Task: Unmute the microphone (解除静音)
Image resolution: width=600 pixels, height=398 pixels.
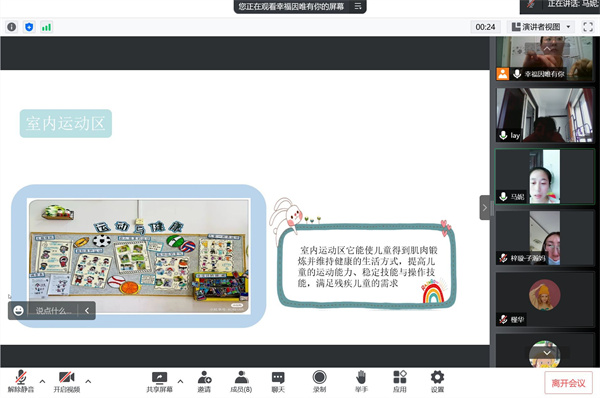Action: pos(21,382)
